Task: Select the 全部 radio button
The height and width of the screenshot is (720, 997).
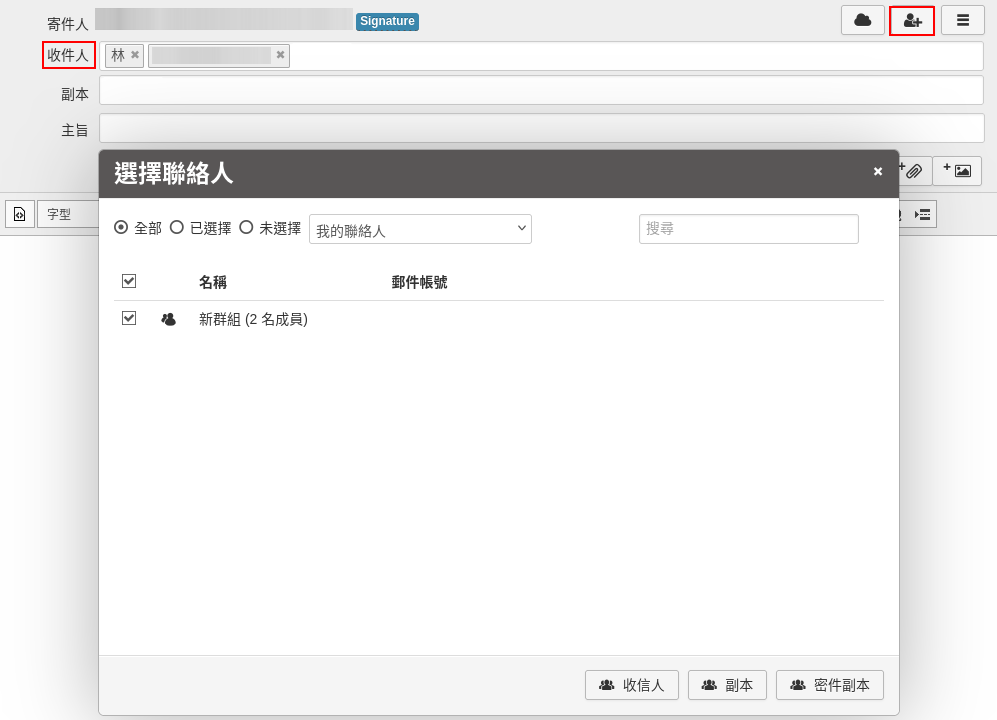Action: coord(121,227)
